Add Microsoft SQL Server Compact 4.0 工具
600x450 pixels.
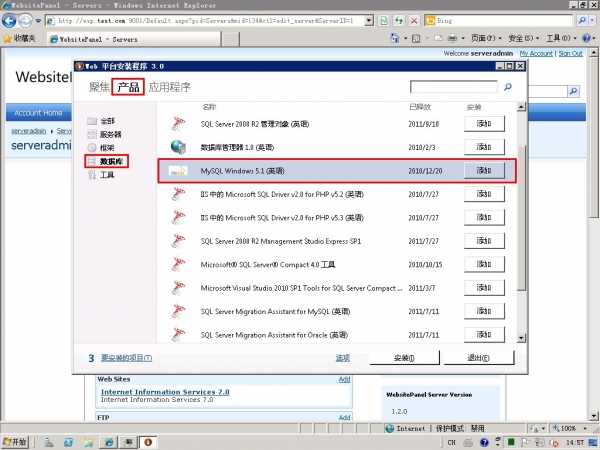[484, 264]
